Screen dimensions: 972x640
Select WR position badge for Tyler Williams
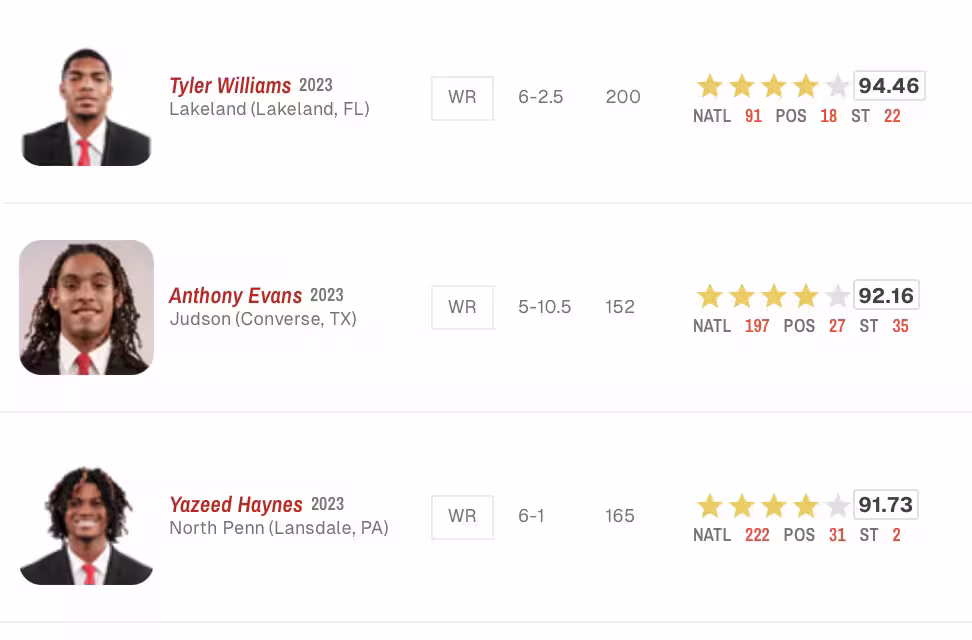tap(462, 98)
